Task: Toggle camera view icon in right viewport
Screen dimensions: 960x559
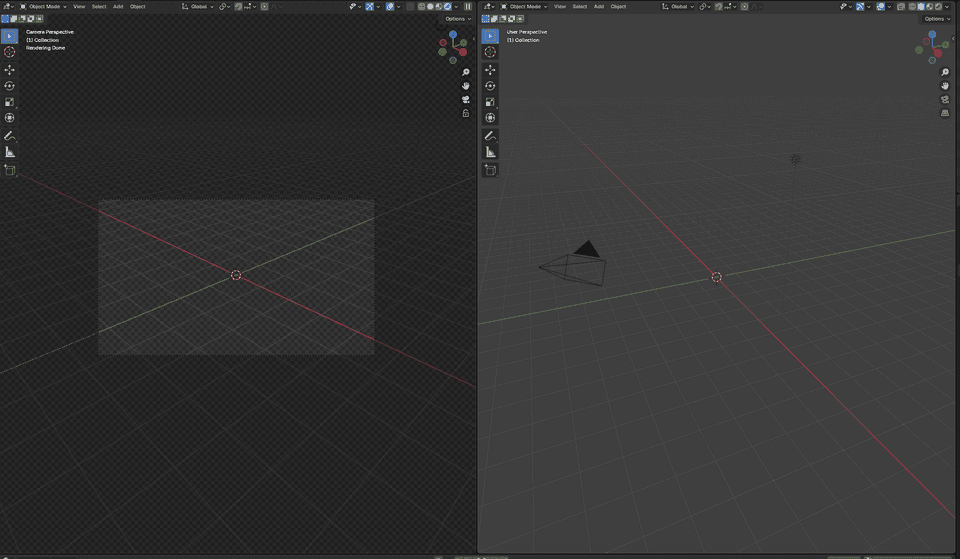Action: click(x=945, y=99)
